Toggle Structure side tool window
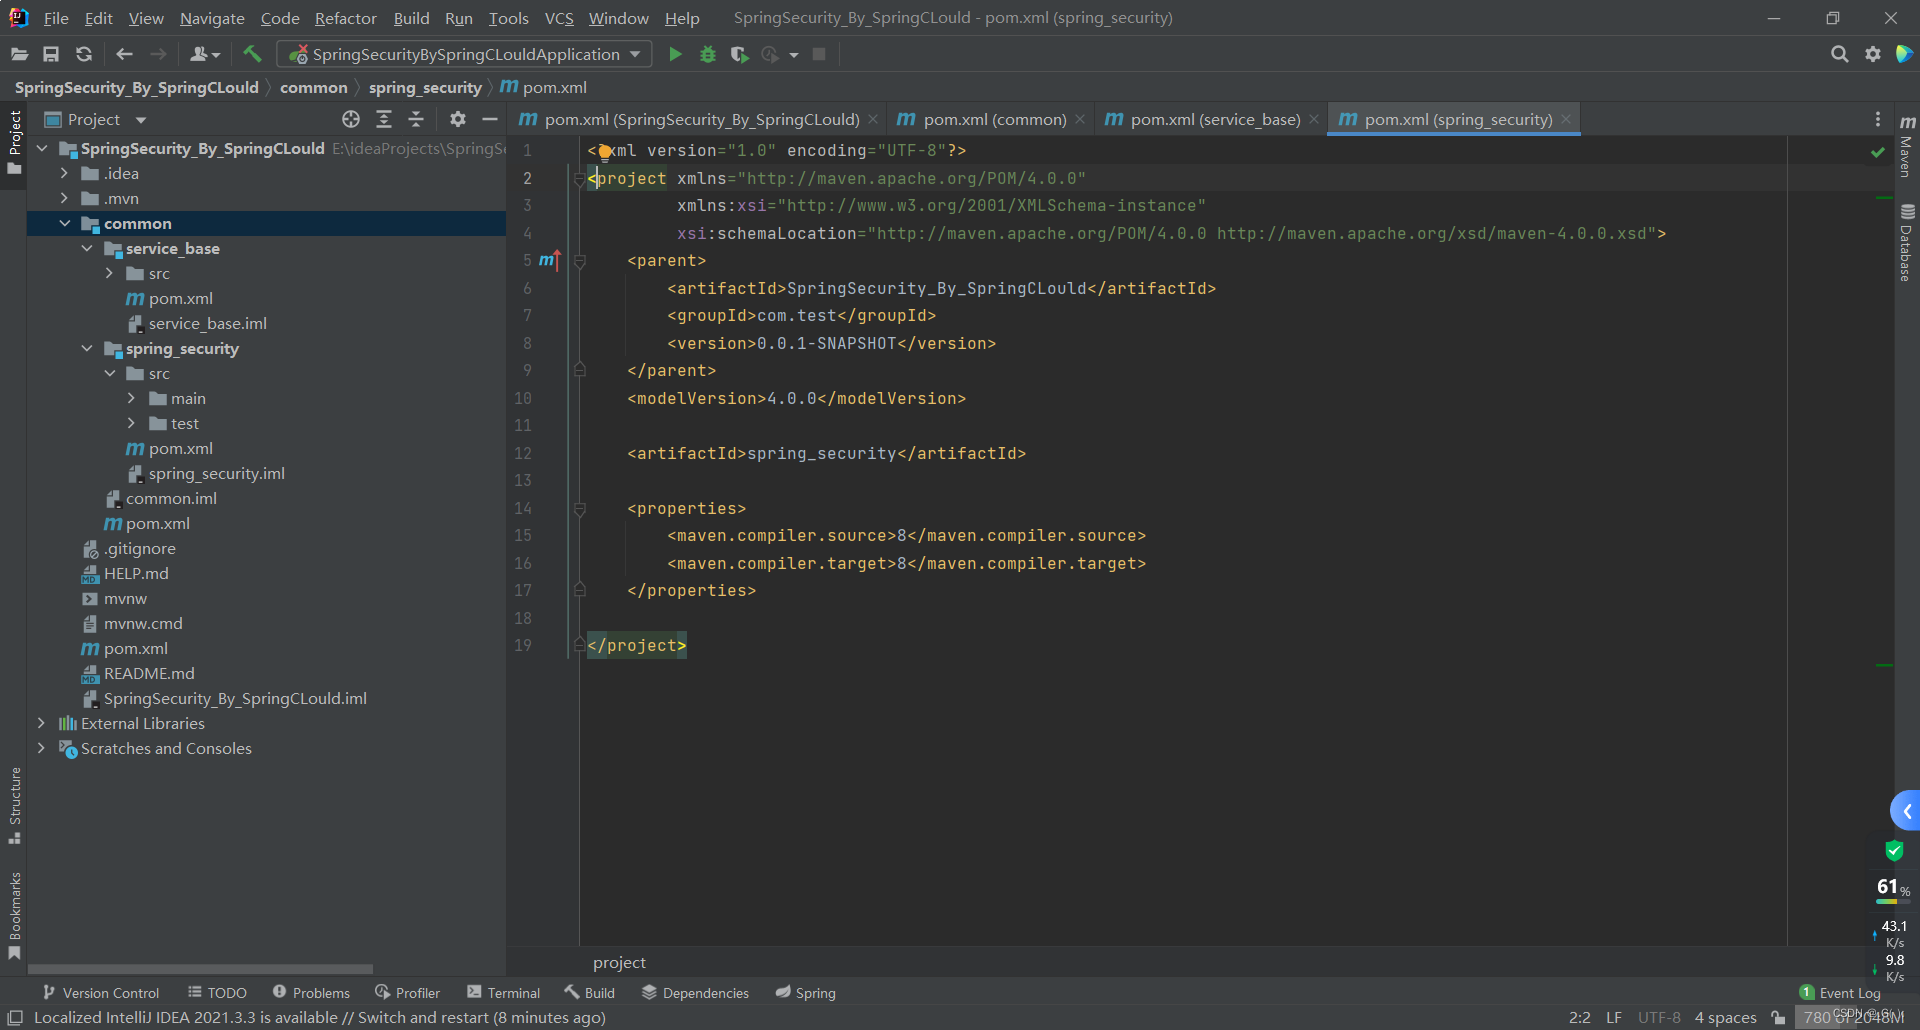 (x=14, y=806)
